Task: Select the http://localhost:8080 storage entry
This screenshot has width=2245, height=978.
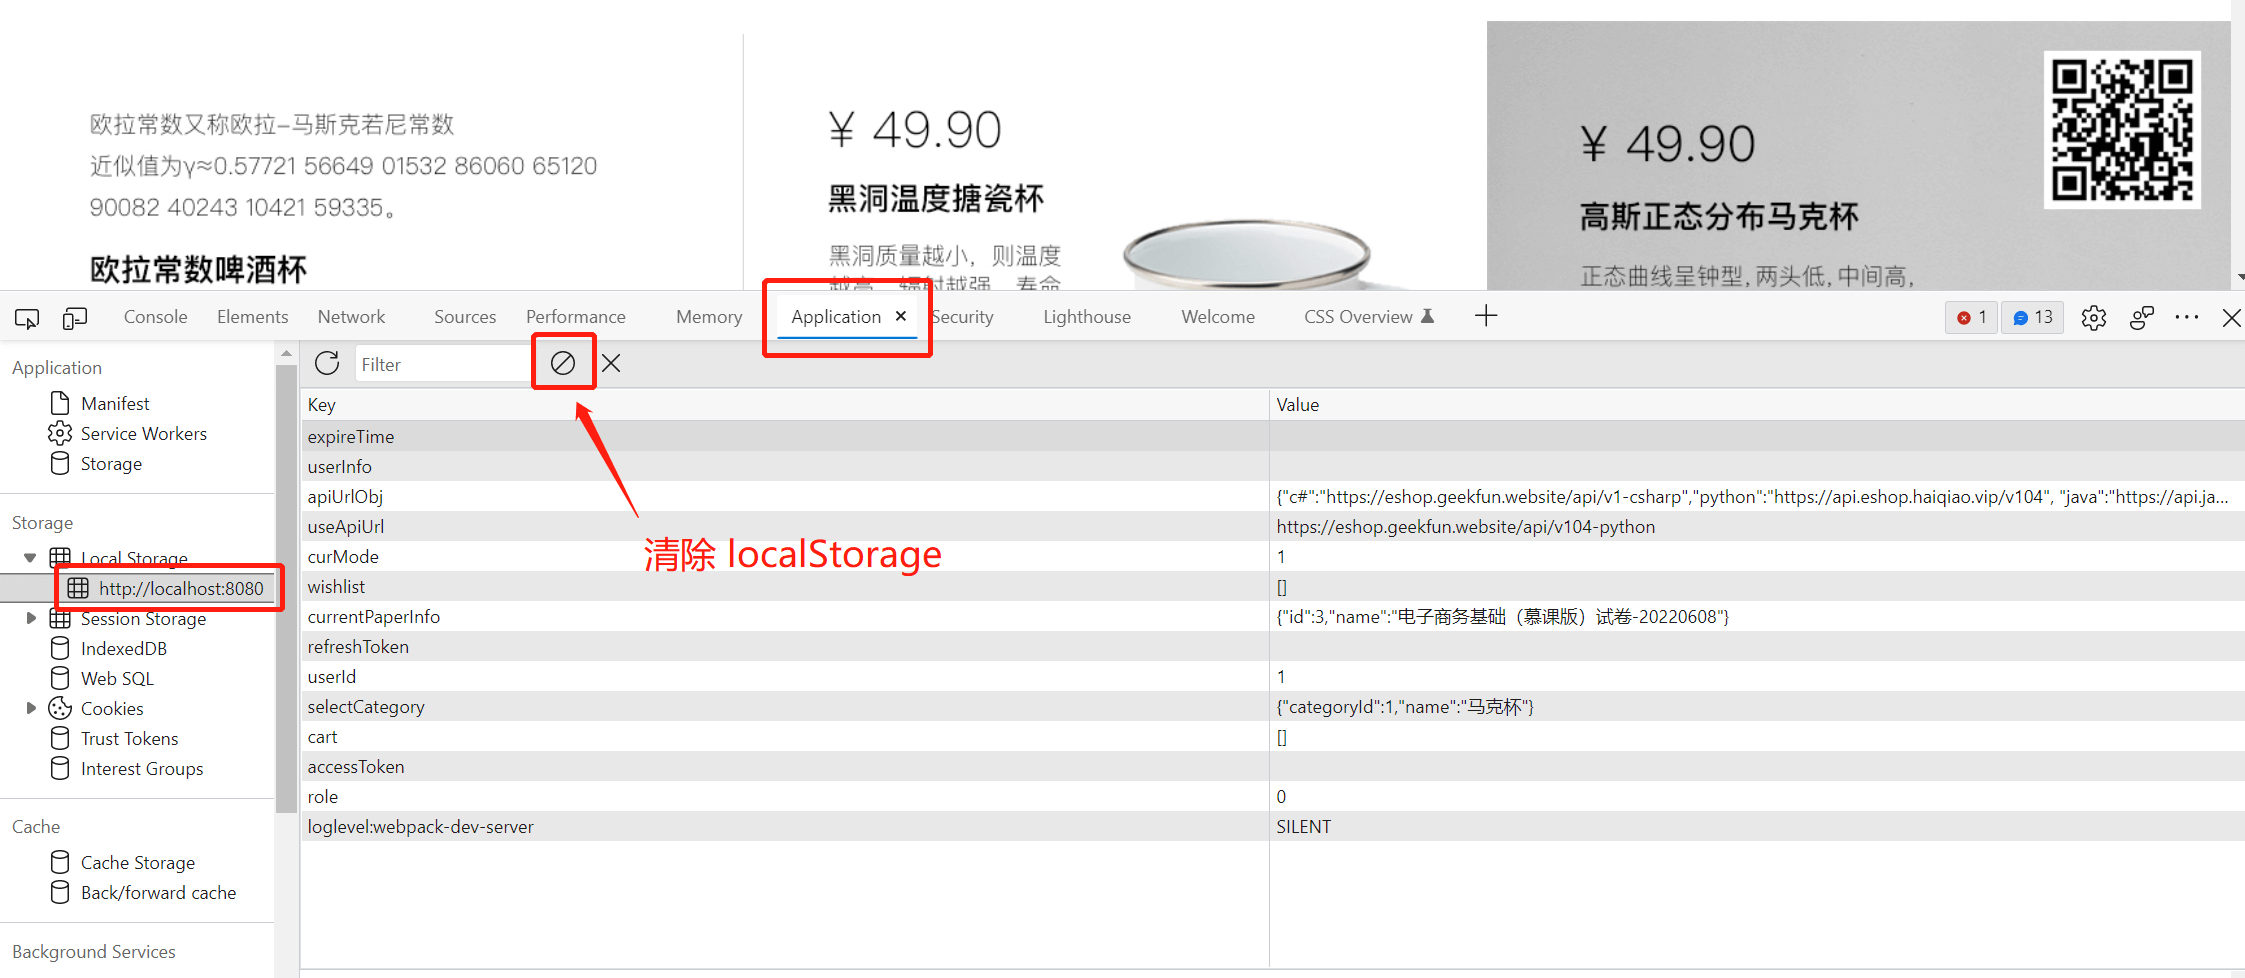Action: pos(181,588)
